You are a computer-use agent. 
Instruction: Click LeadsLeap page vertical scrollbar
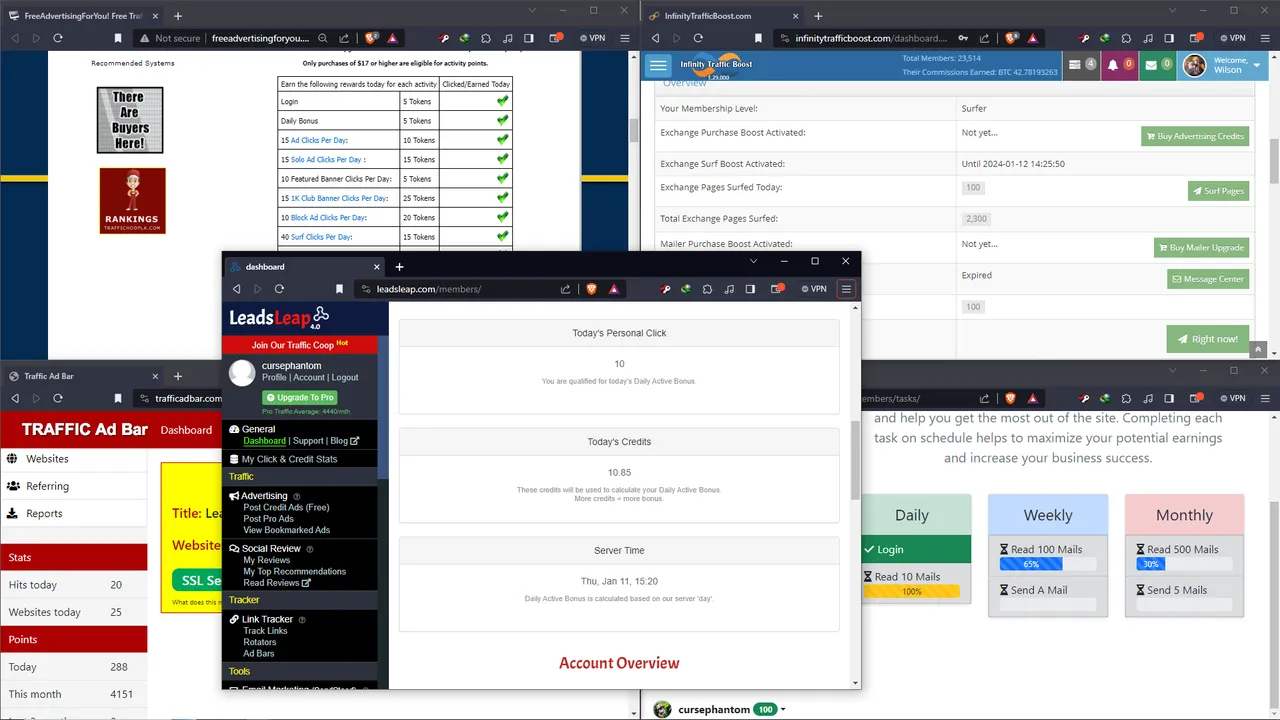click(855, 460)
